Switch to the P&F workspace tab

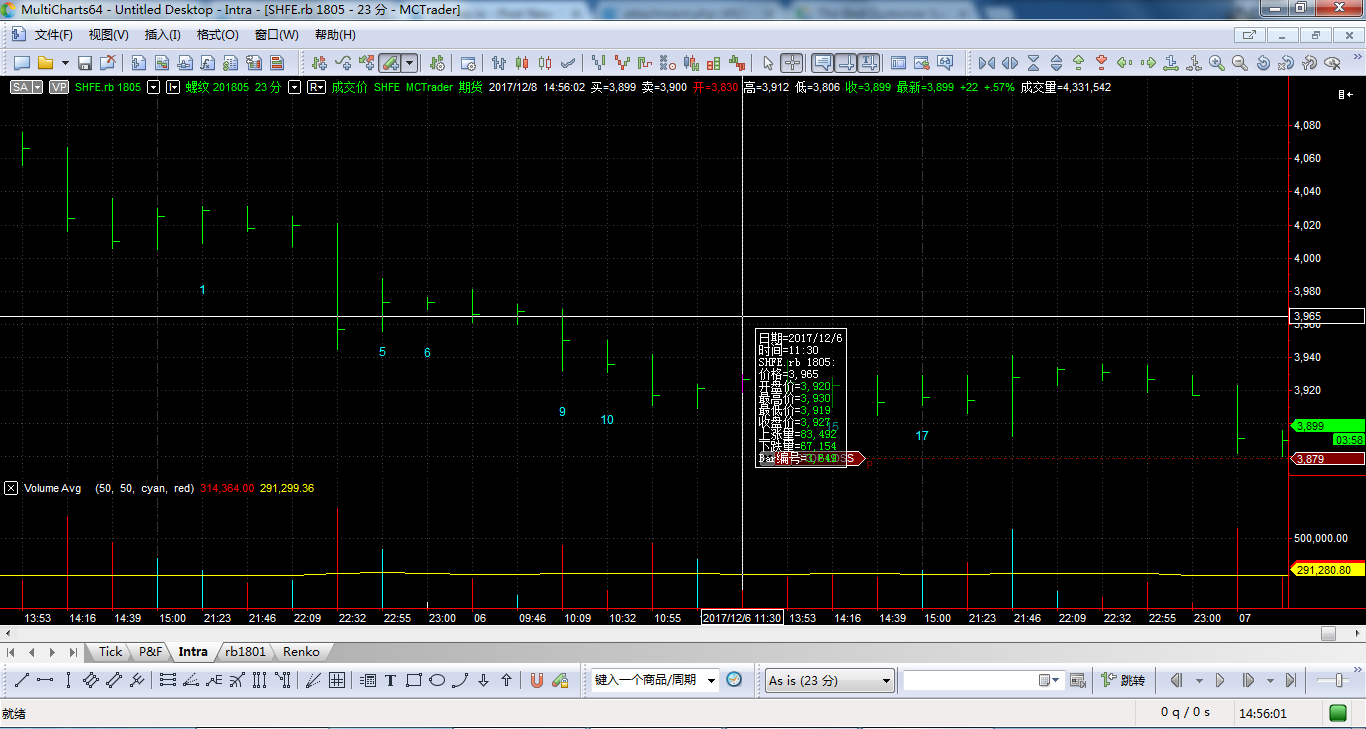click(x=150, y=651)
